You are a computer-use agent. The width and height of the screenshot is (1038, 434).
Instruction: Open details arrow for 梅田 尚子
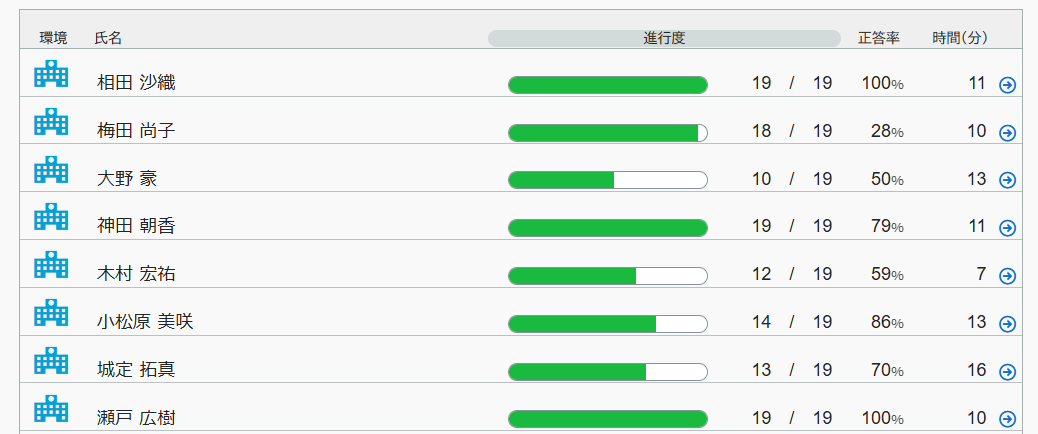point(1007,133)
